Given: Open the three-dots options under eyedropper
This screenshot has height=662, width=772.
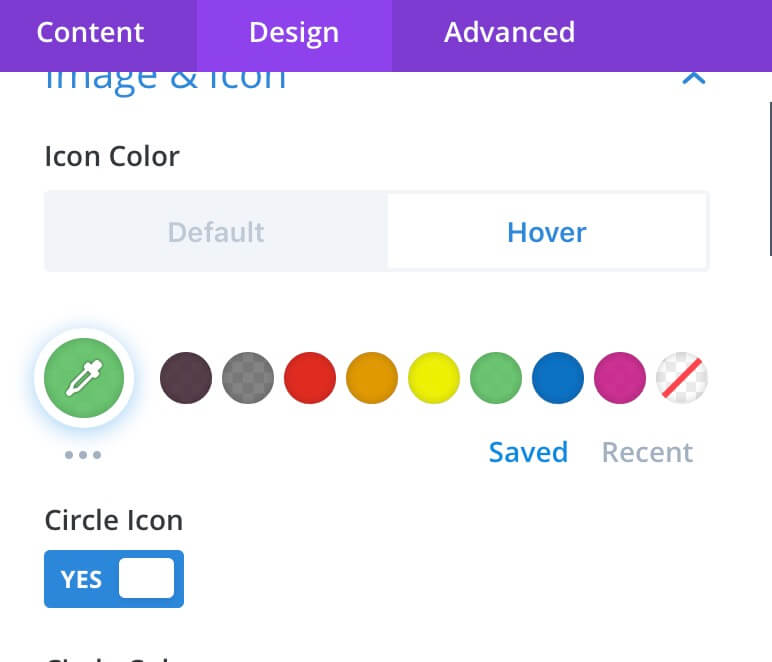Looking at the screenshot, I should tap(83, 455).
